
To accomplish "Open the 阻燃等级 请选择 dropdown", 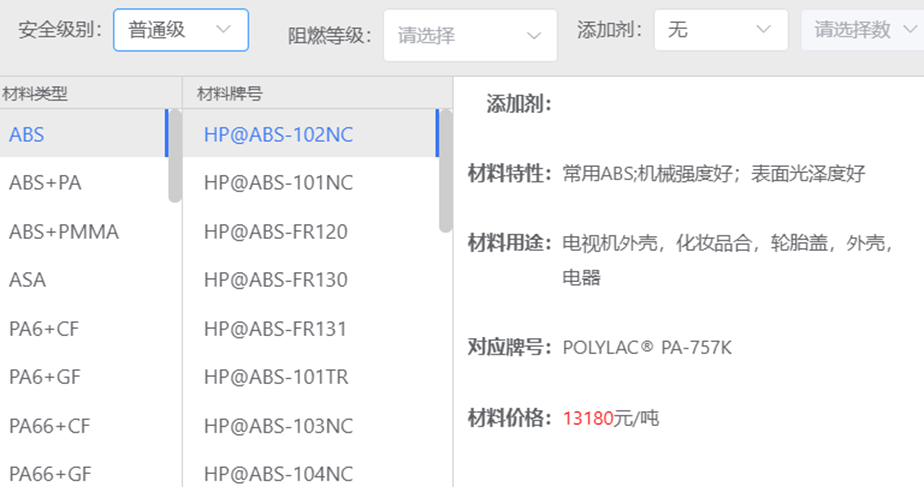I will point(470,35).
